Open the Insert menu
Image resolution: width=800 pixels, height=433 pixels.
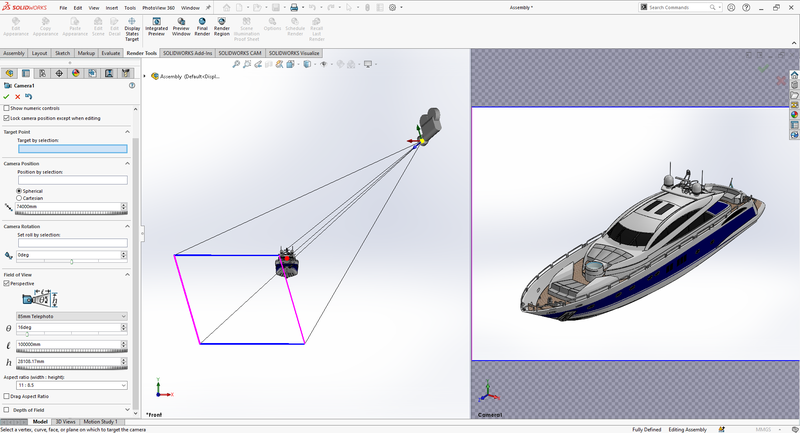(112, 8)
